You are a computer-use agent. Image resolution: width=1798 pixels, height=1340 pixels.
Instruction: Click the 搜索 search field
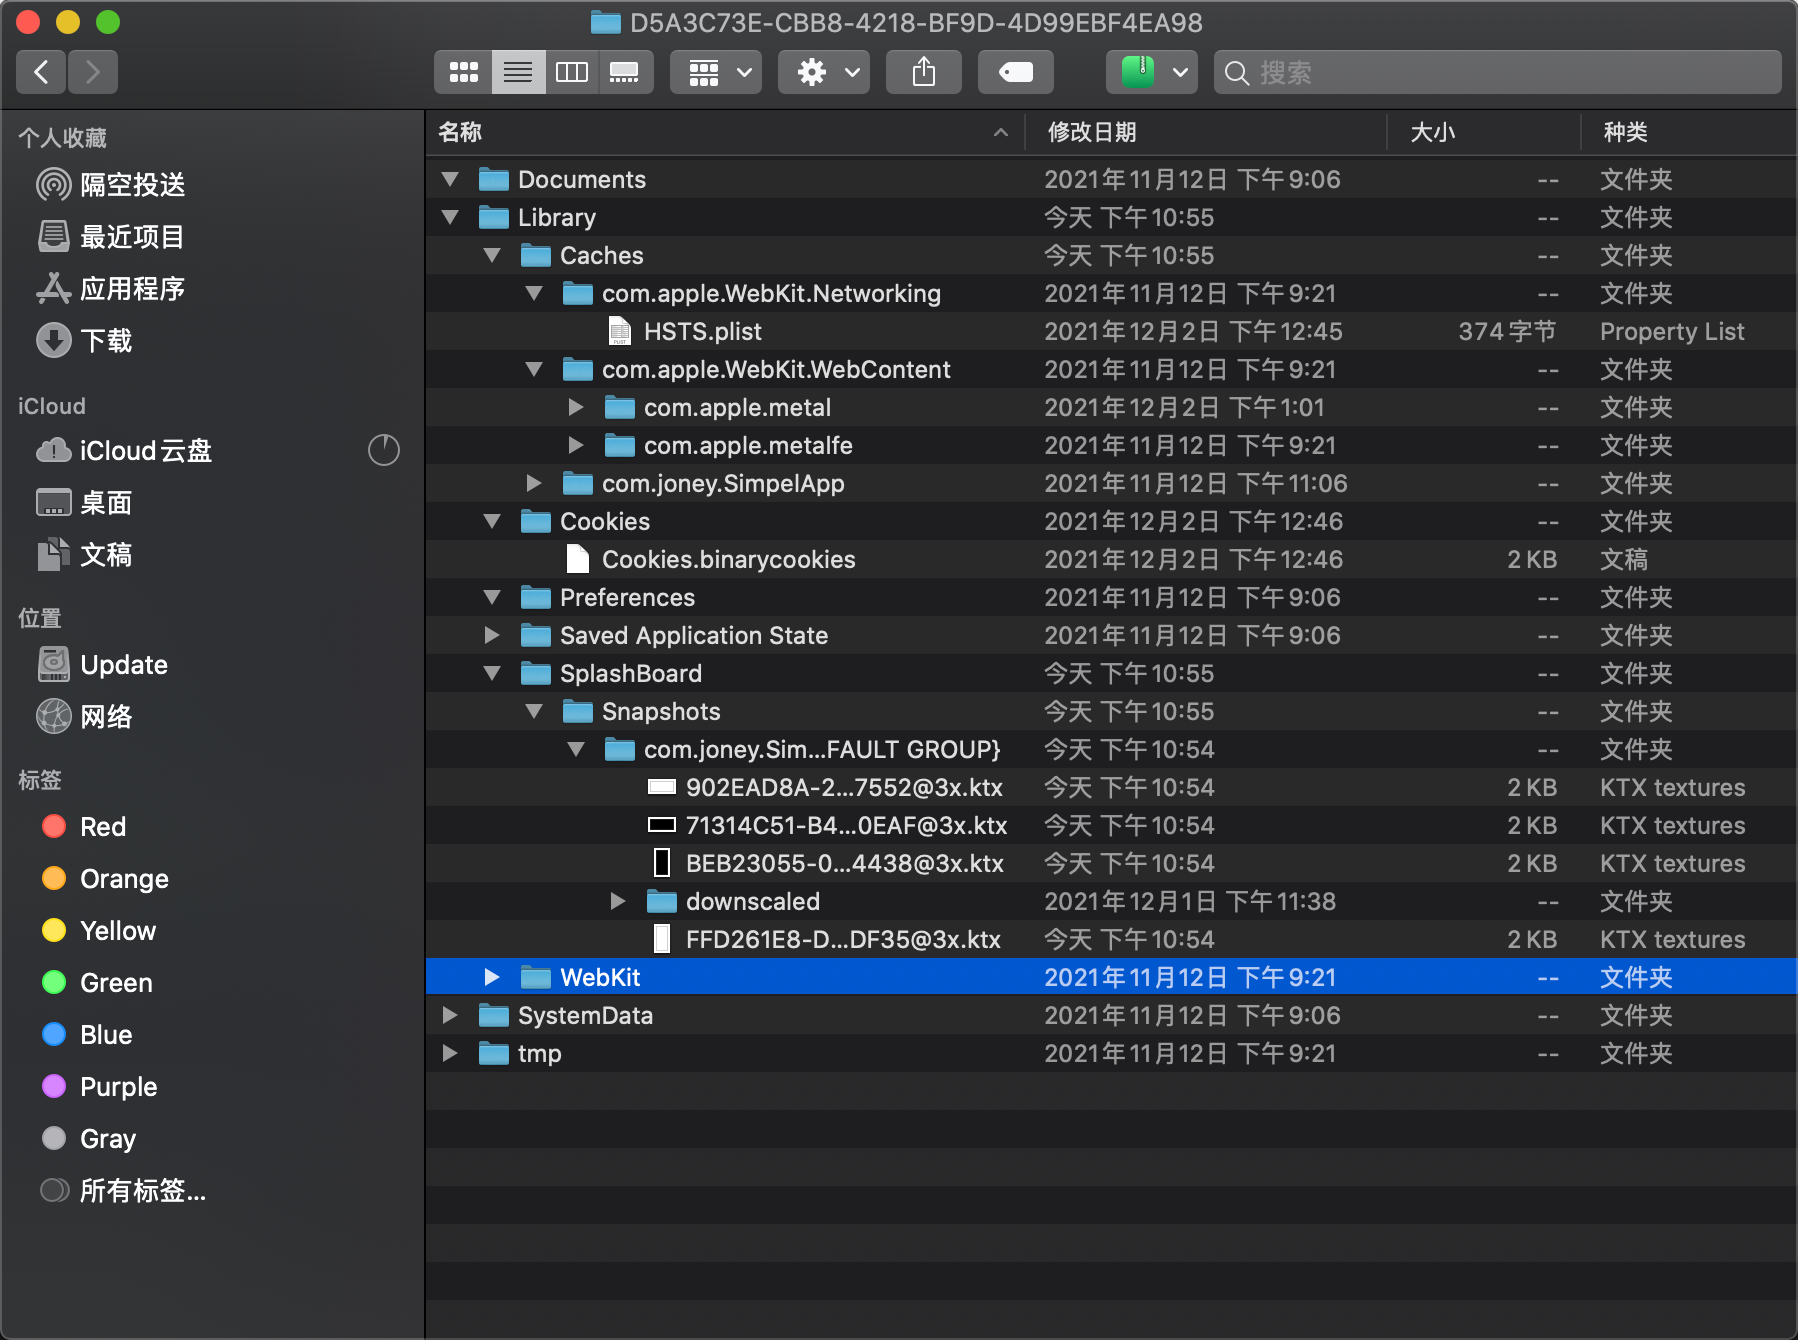(1497, 72)
